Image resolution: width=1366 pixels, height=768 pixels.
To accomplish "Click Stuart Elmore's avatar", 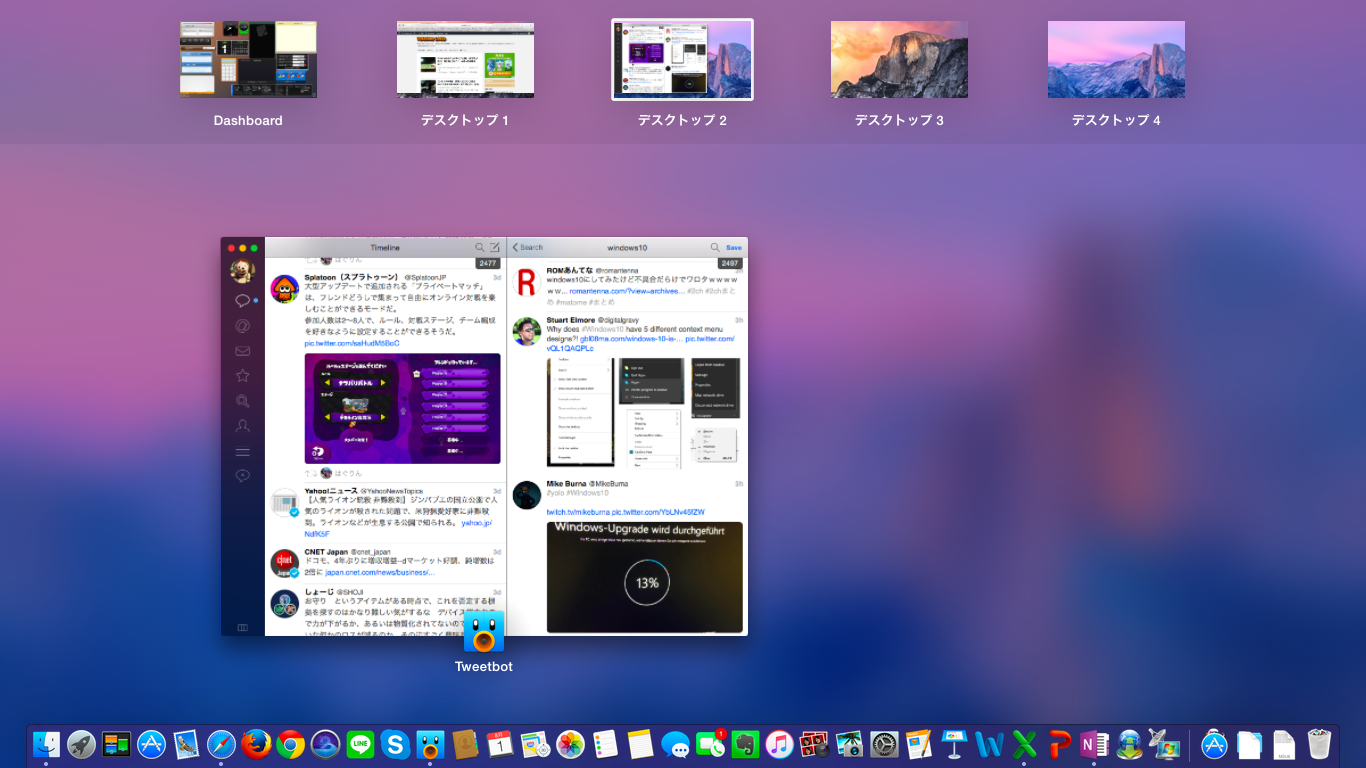I will tap(527, 331).
